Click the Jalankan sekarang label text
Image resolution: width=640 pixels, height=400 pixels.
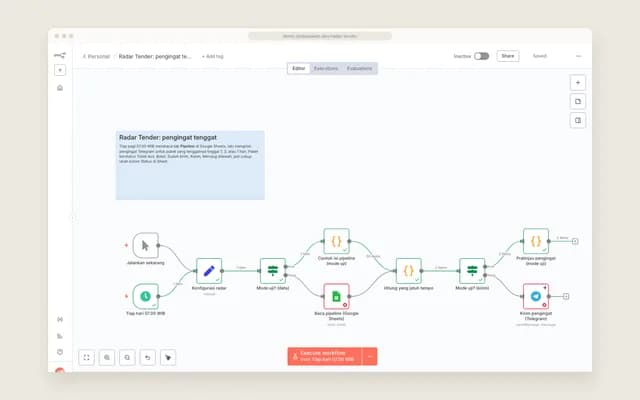pos(145,263)
